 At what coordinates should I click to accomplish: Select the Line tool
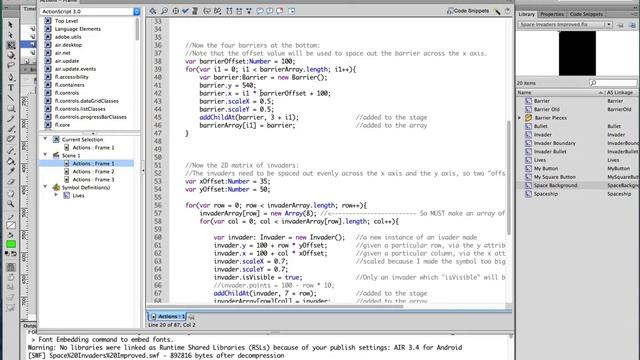[11, 98]
